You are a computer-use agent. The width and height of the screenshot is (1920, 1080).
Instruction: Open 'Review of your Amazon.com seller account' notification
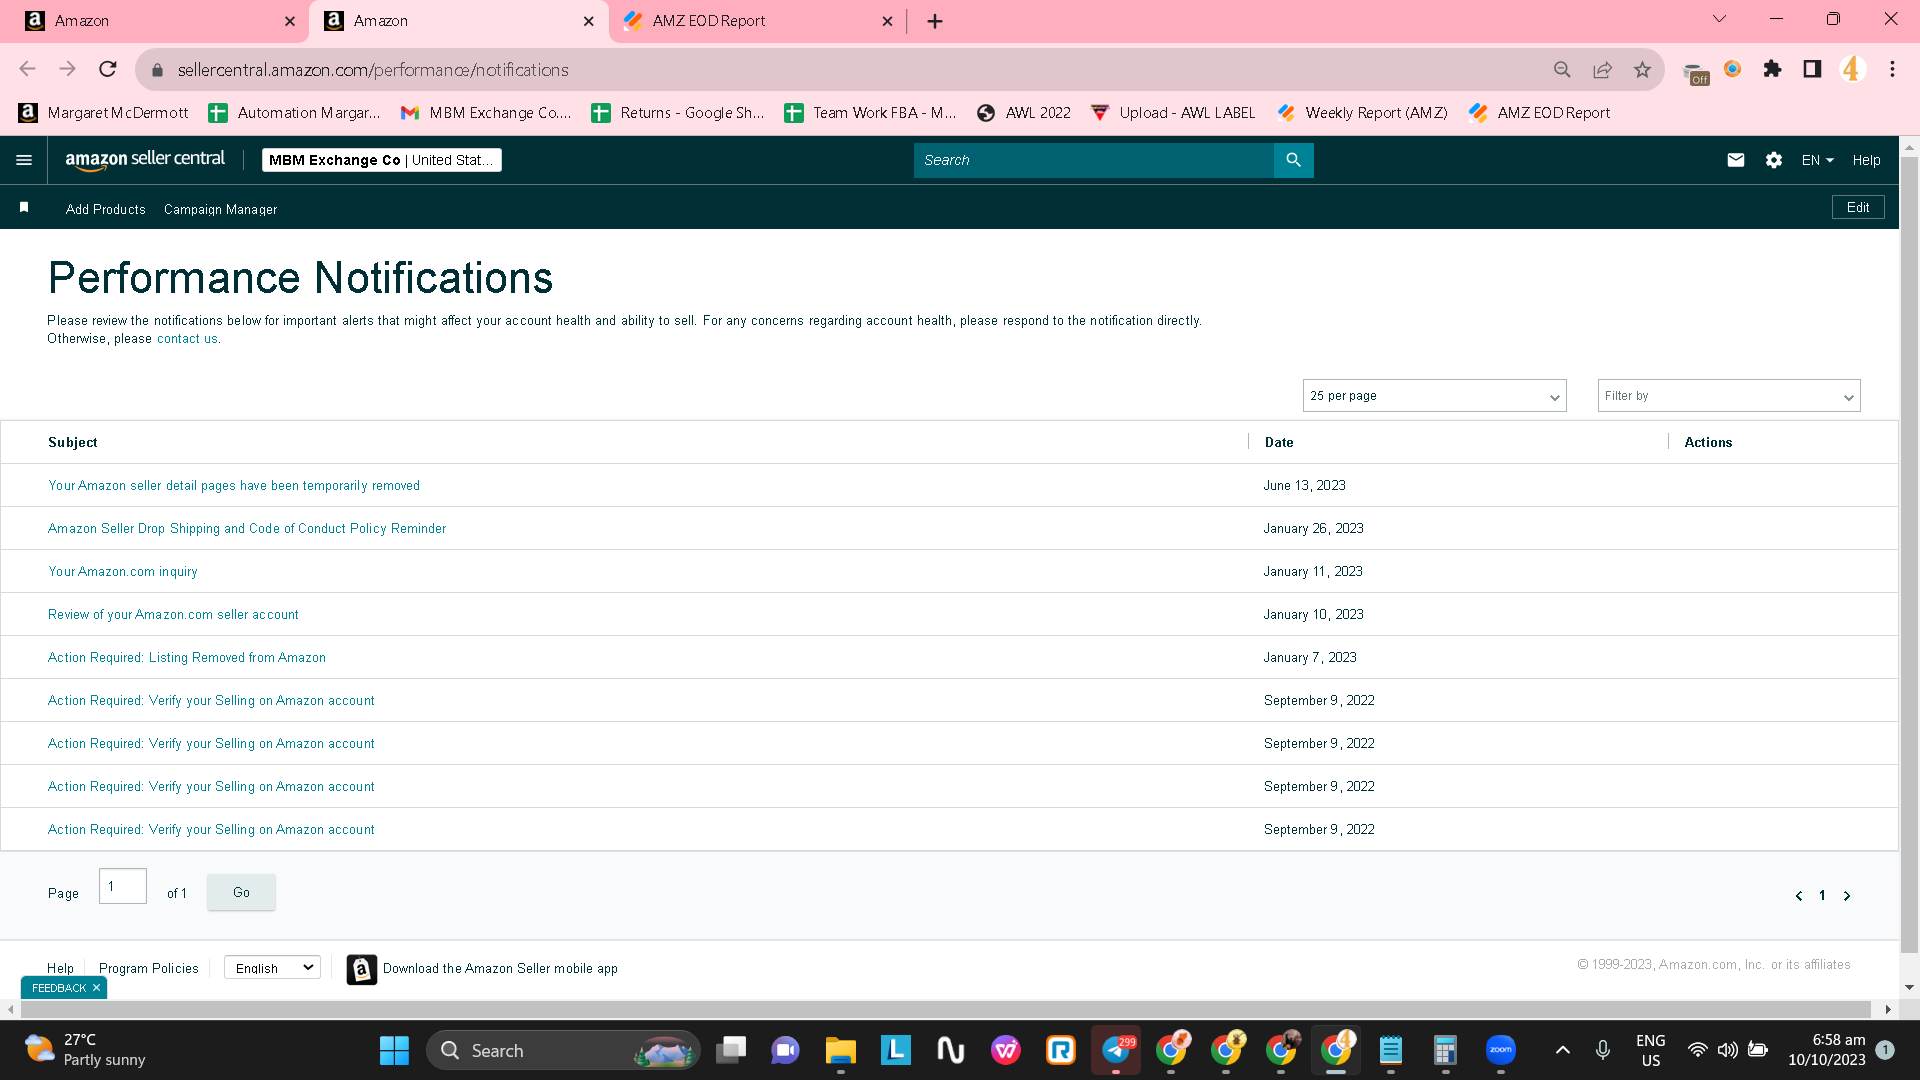pyautogui.click(x=173, y=615)
